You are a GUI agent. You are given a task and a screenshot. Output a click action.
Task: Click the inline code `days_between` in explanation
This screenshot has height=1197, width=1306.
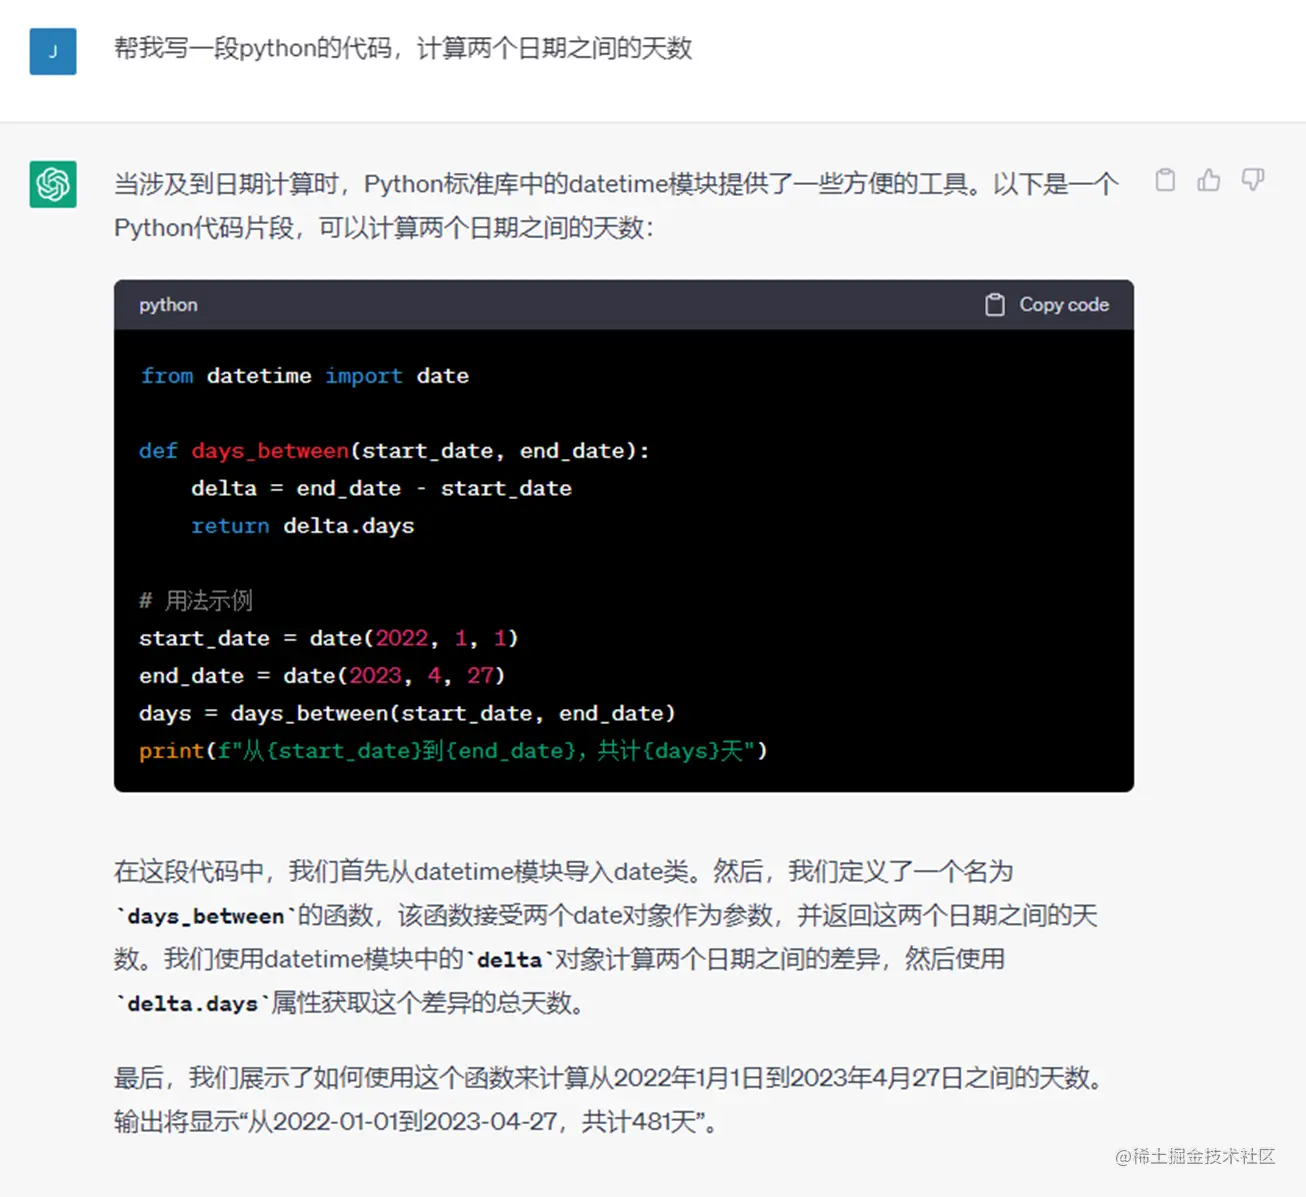pos(206,916)
